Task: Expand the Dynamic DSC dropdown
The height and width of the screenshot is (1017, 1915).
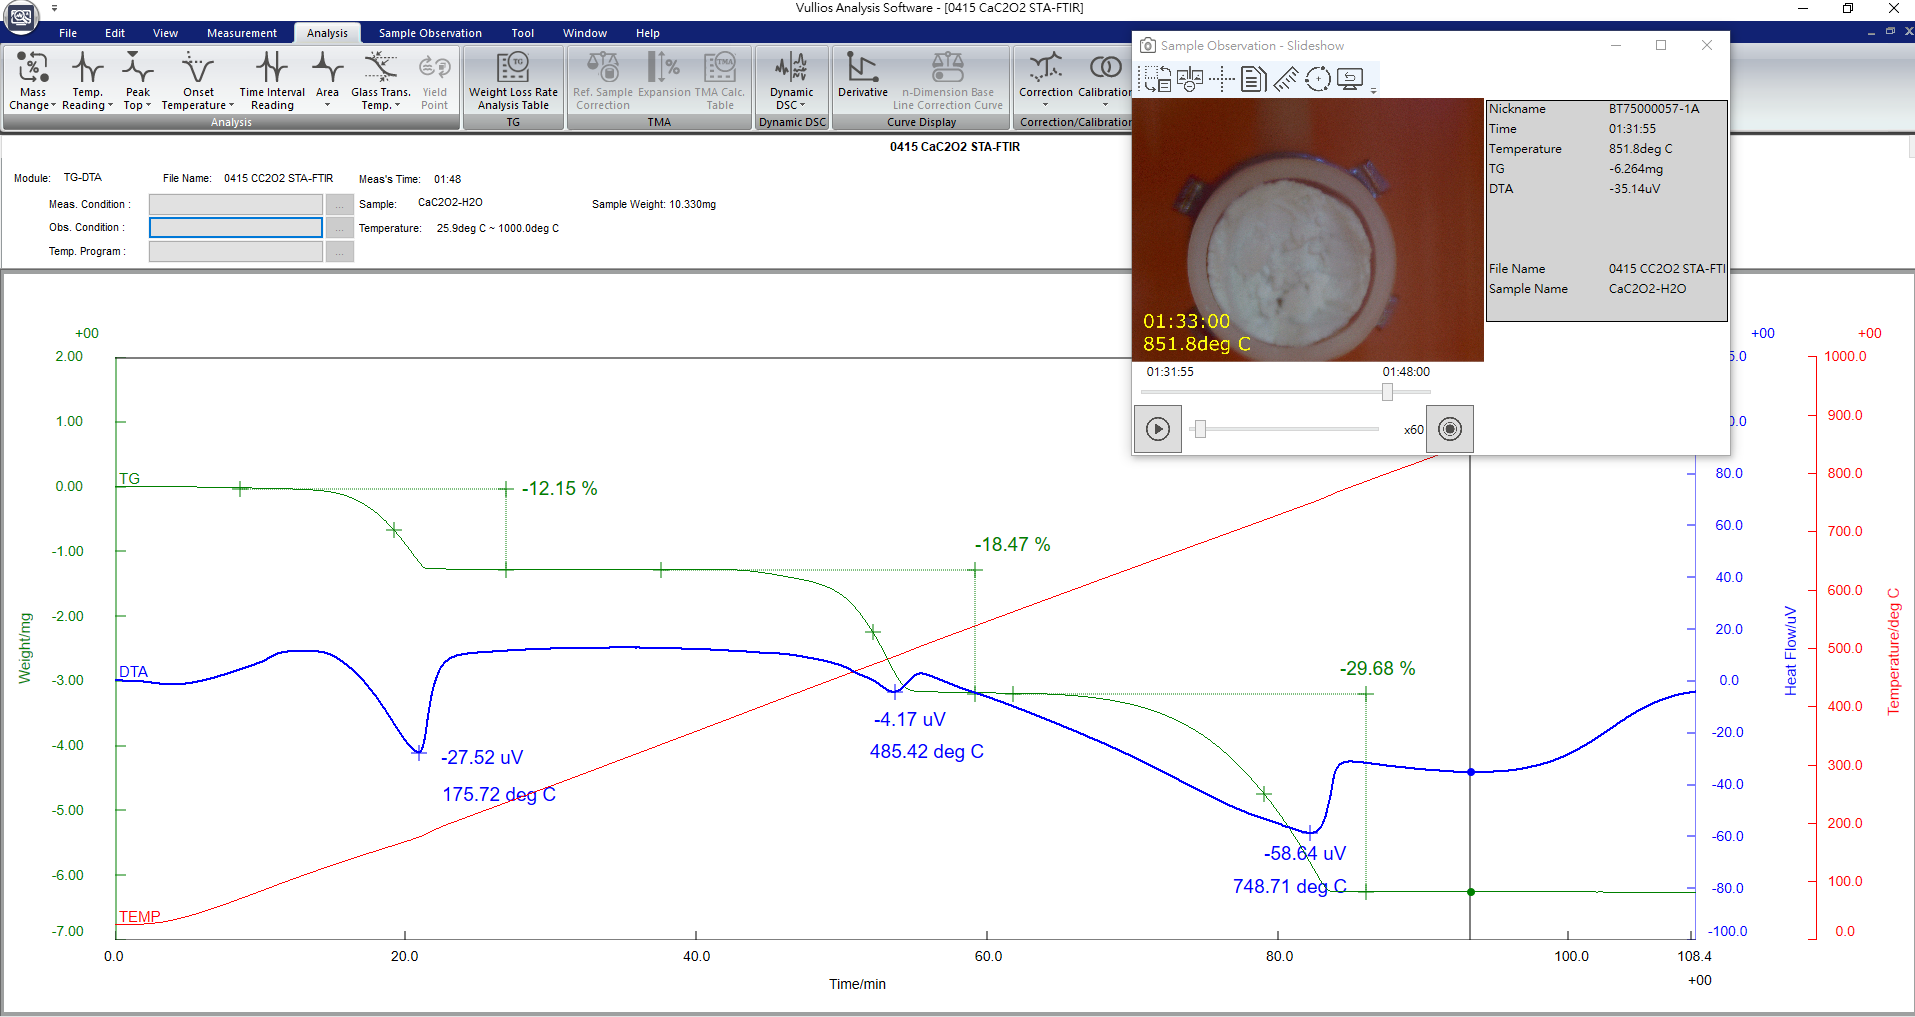Action: tap(791, 105)
